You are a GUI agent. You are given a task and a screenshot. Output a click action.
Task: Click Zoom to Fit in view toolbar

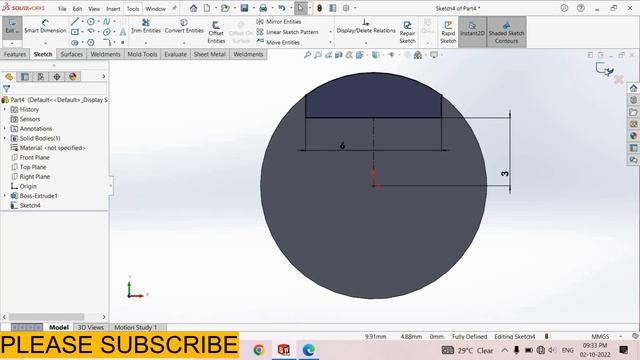[307, 55]
